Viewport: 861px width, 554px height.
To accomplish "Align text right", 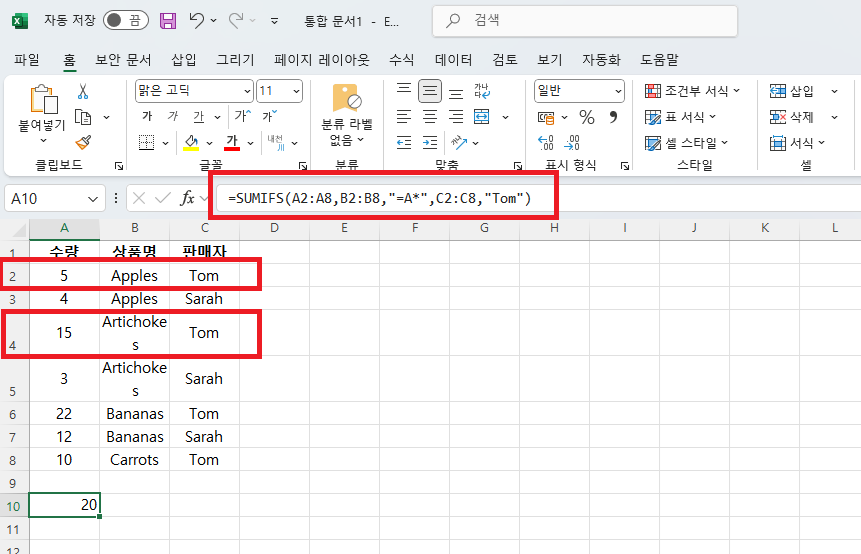I will [456, 116].
